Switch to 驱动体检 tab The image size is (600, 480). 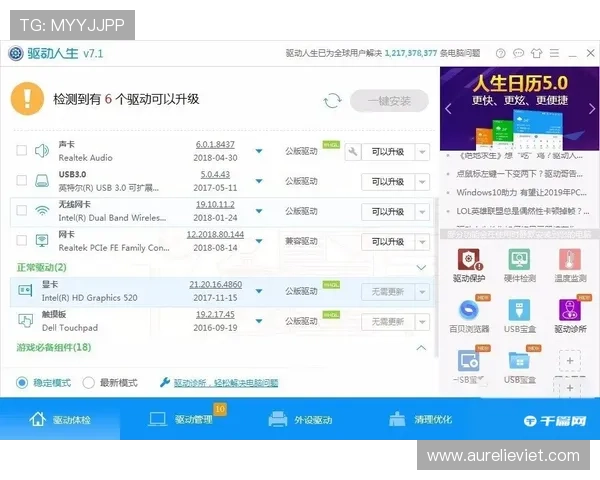tap(60, 420)
